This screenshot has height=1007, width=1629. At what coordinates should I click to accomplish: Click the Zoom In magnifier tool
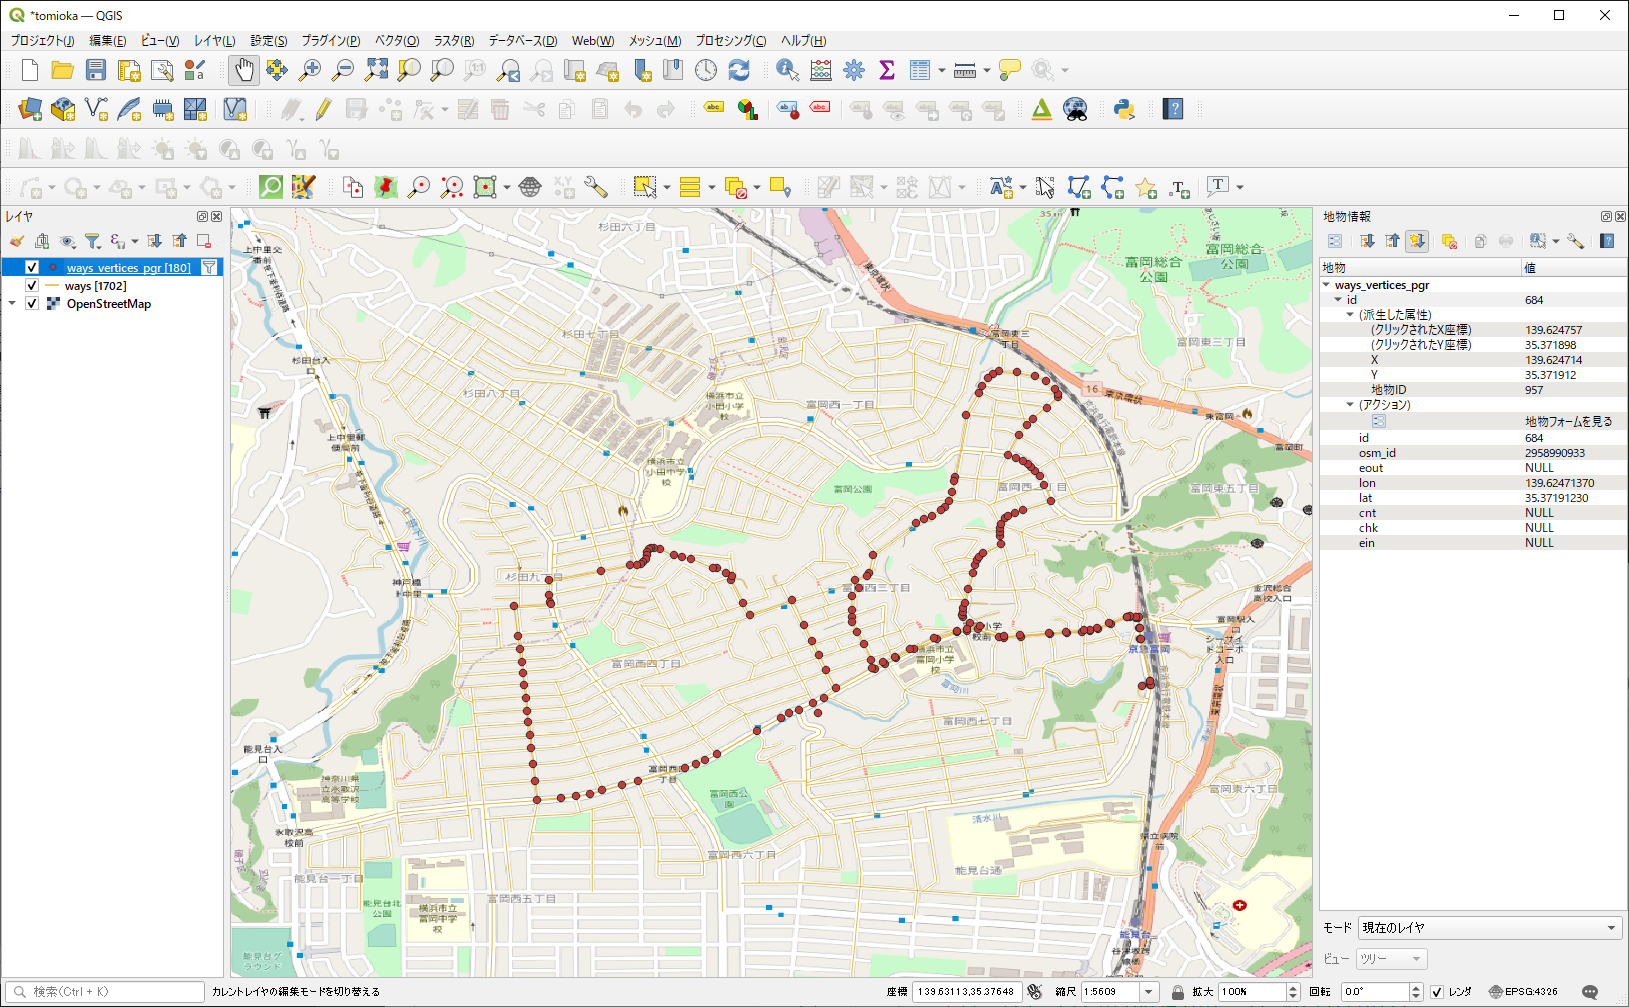click(x=310, y=70)
